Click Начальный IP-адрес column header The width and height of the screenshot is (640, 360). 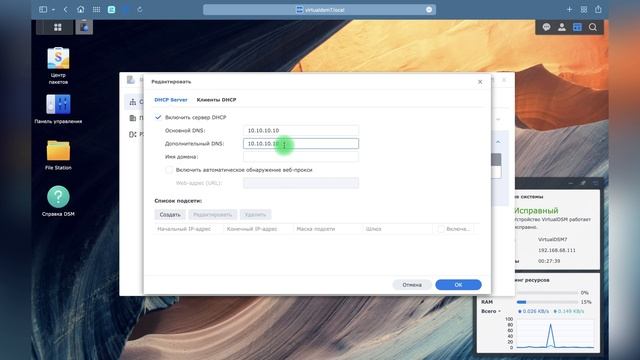184,229
